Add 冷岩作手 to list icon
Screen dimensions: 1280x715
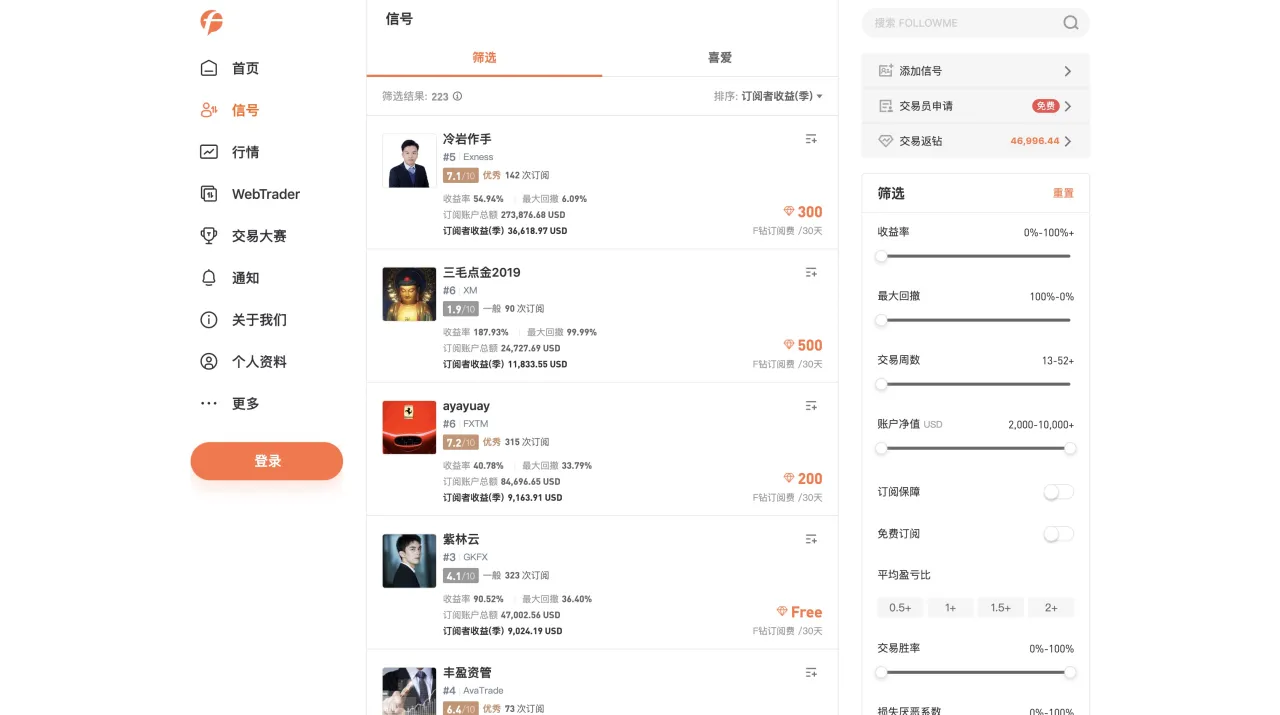point(811,139)
